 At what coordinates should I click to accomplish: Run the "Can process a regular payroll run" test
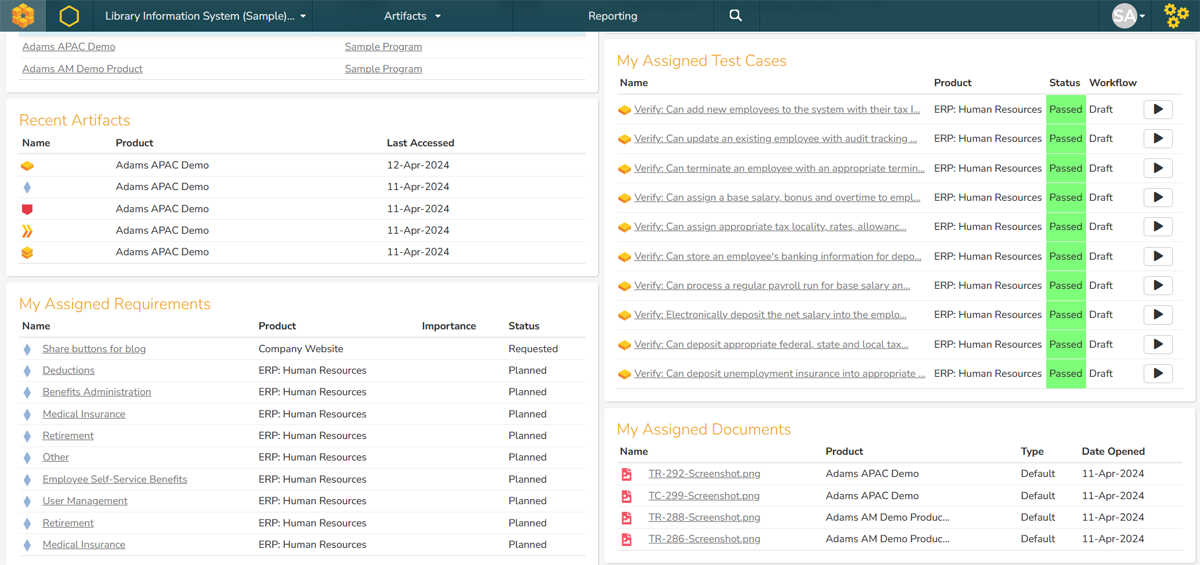coord(1157,286)
